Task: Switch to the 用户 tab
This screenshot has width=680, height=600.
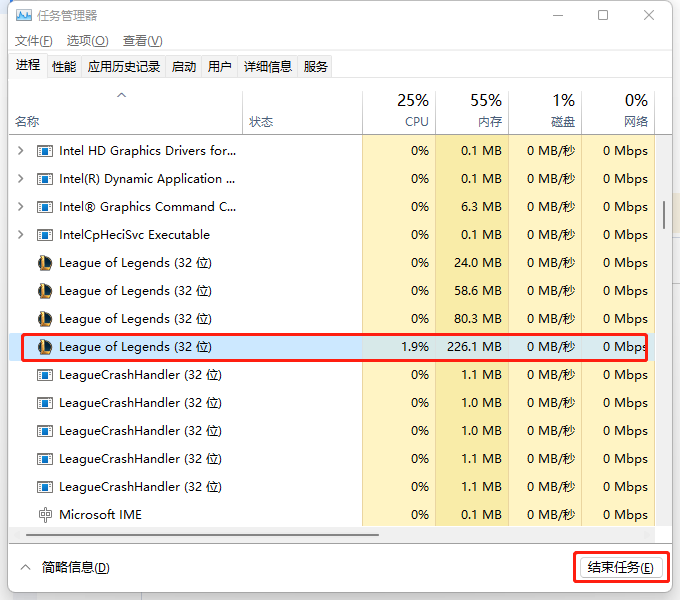Action: pyautogui.click(x=219, y=67)
